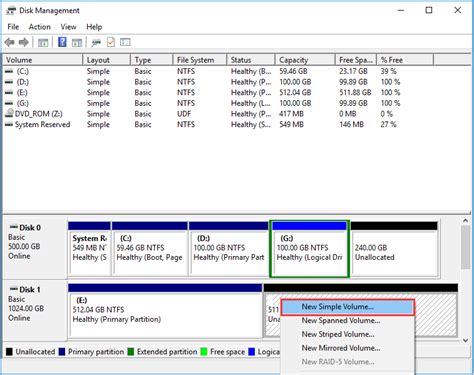Image resolution: width=474 pixels, height=375 pixels.
Task: Choose New Striped Volume from context menu
Action: (x=348, y=334)
